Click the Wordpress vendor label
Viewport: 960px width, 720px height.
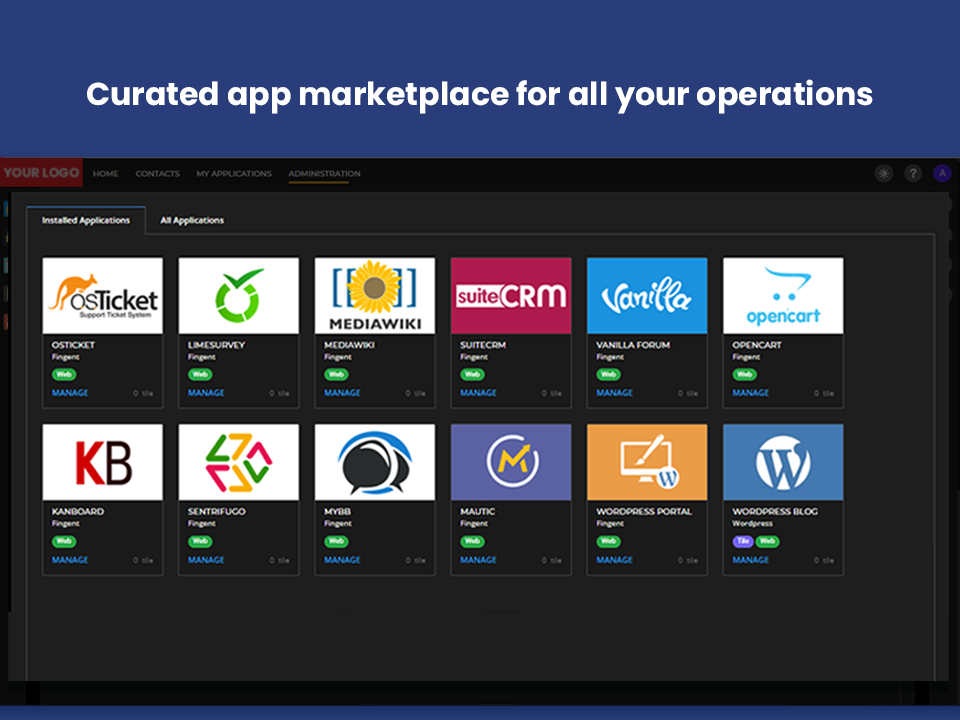coord(752,523)
